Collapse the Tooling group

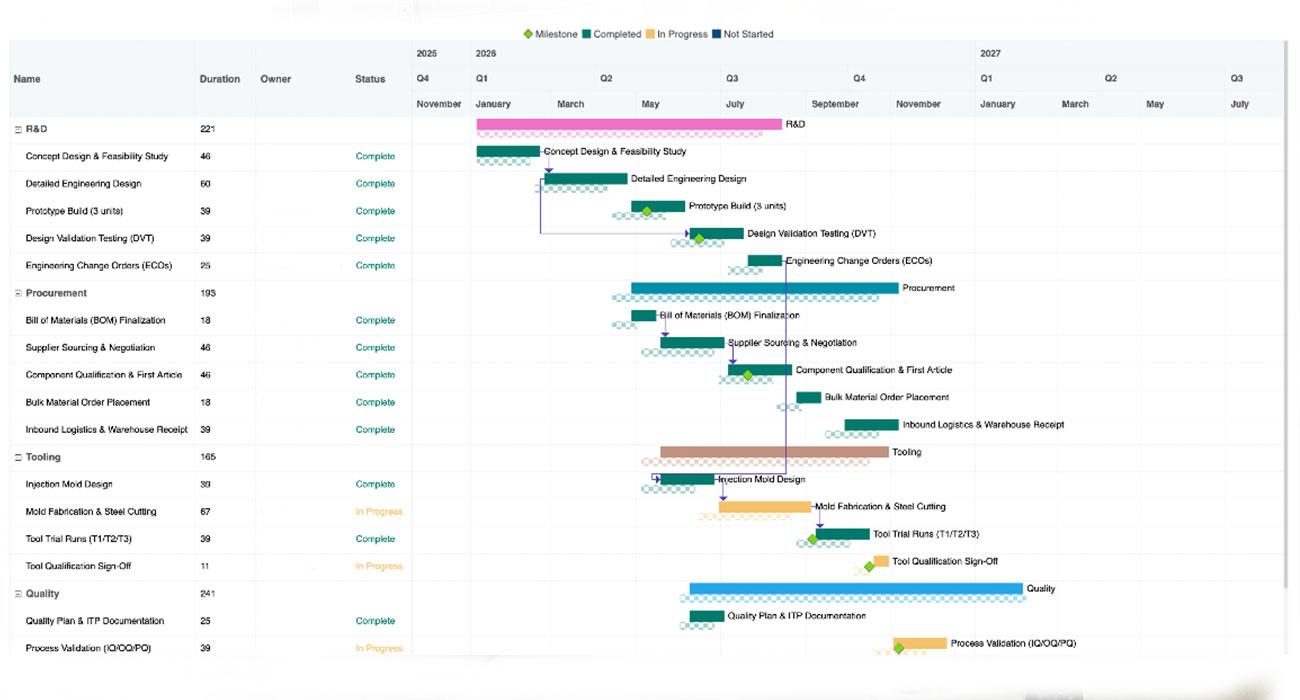point(18,457)
